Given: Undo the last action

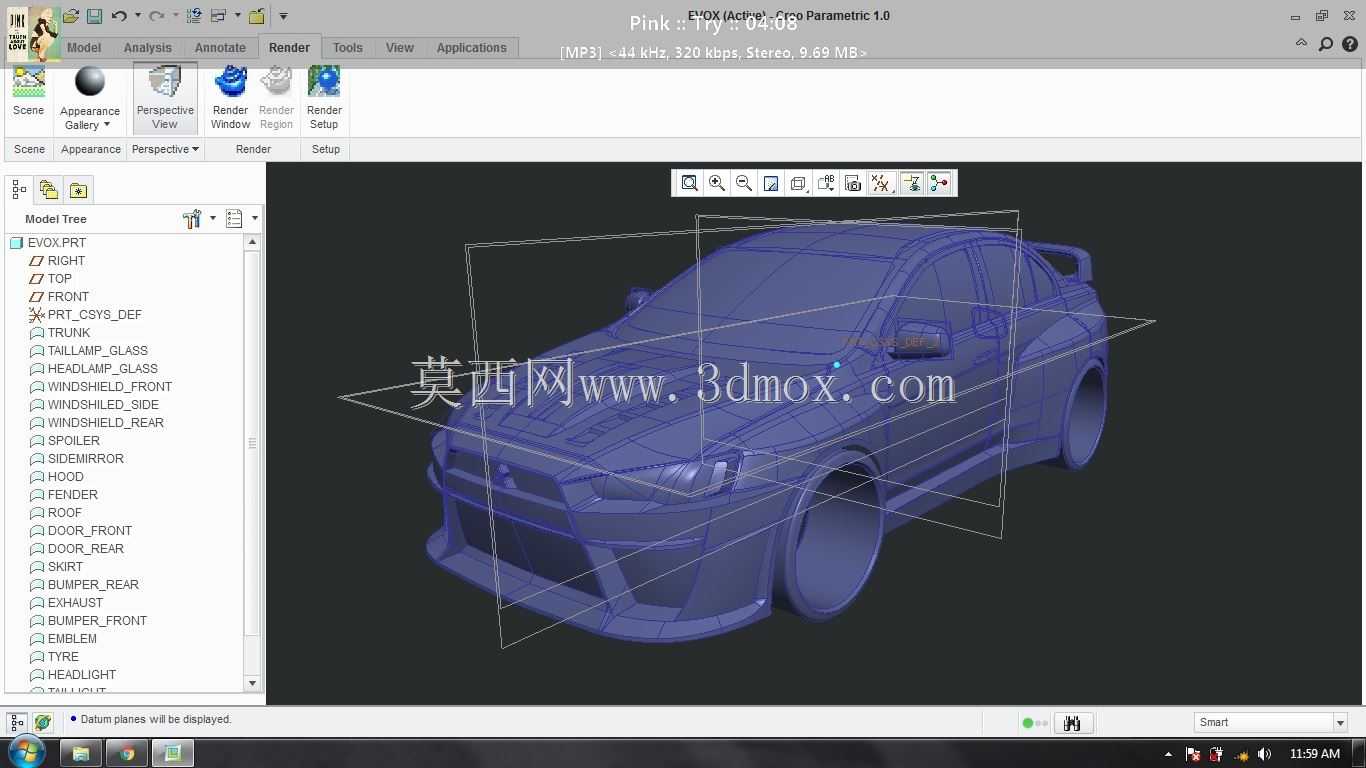Looking at the screenshot, I should coord(119,16).
